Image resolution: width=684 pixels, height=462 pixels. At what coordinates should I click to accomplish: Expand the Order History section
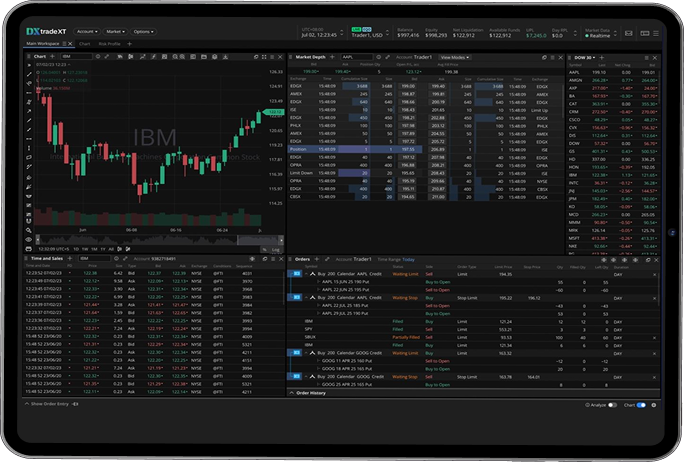point(308,393)
